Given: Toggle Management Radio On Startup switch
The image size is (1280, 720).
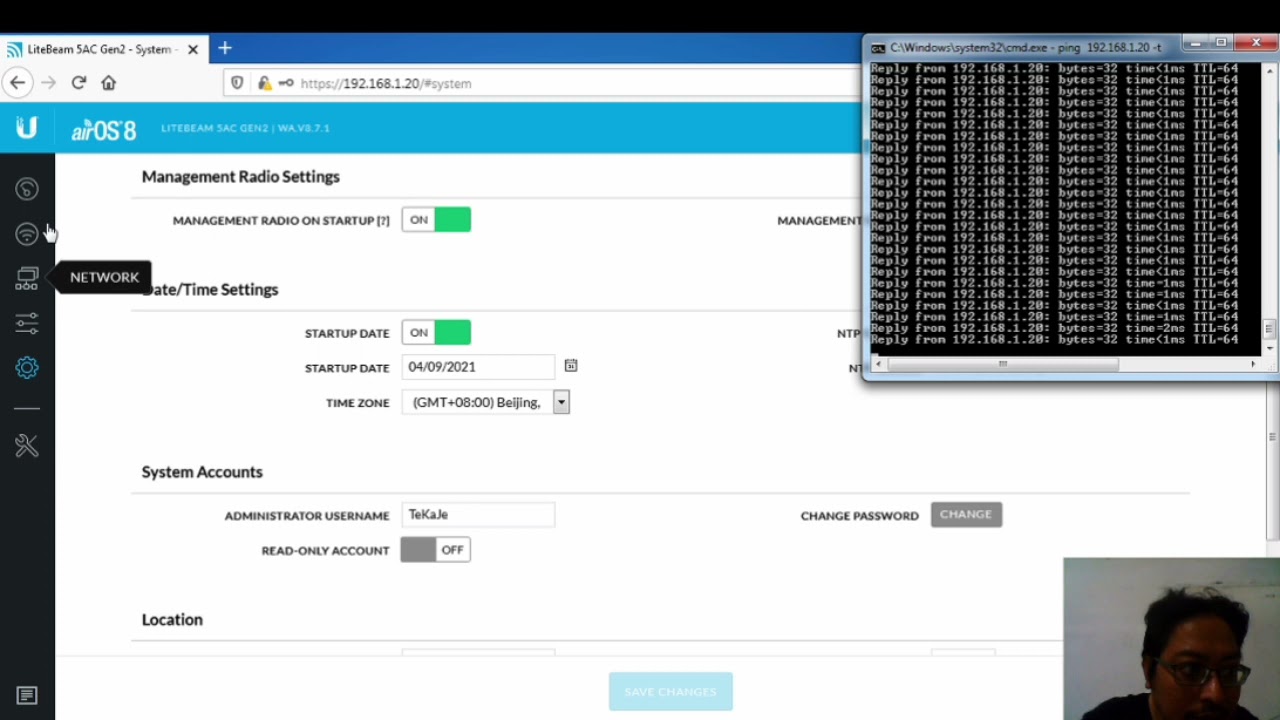Looking at the screenshot, I should coord(436,220).
